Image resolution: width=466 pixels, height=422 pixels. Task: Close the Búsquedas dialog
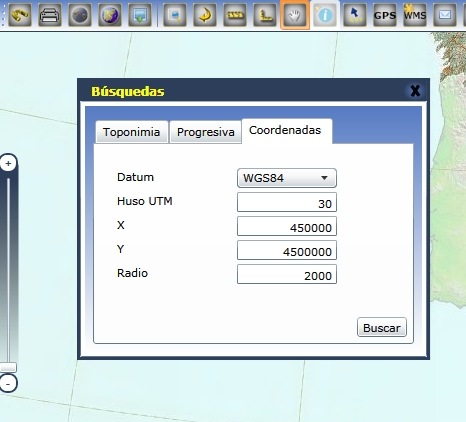(x=415, y=91)
